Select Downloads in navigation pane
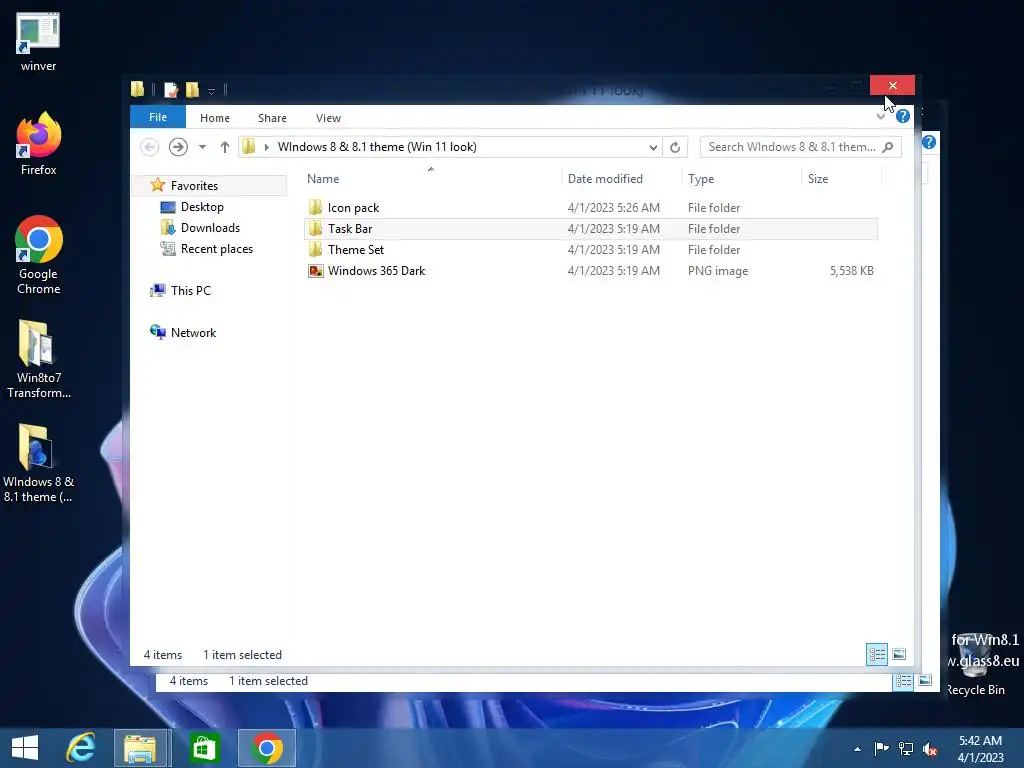 [210, 228]
